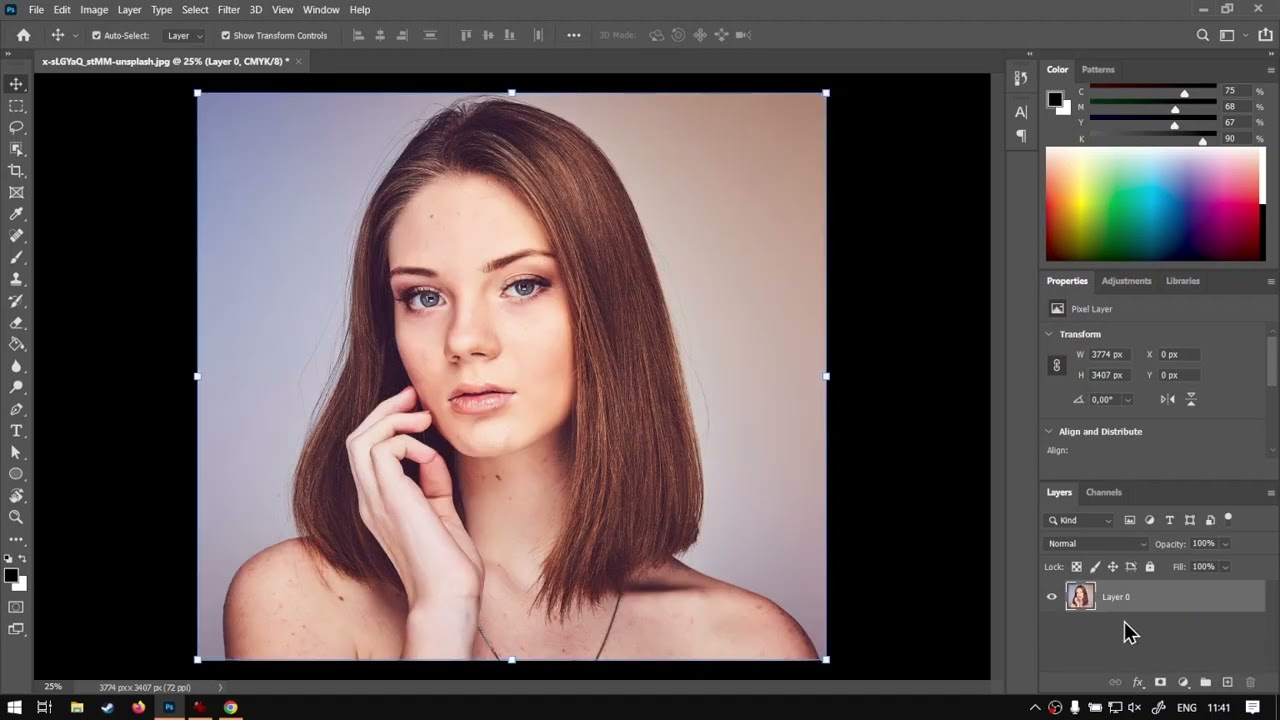Select the Lasso tool
The image size is (1280, 720).
click(16, 127)
